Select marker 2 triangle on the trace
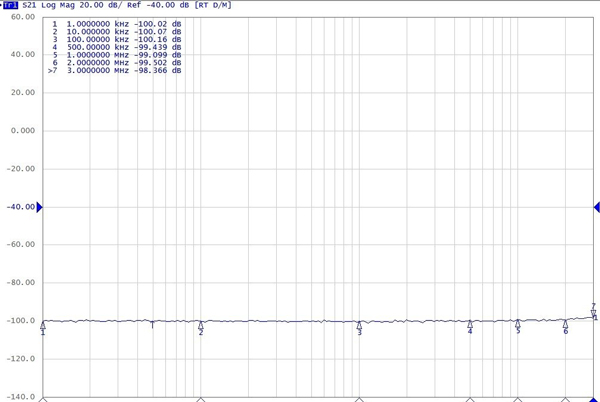This screenshot has height=402, width=600. [x=201, y=325]
